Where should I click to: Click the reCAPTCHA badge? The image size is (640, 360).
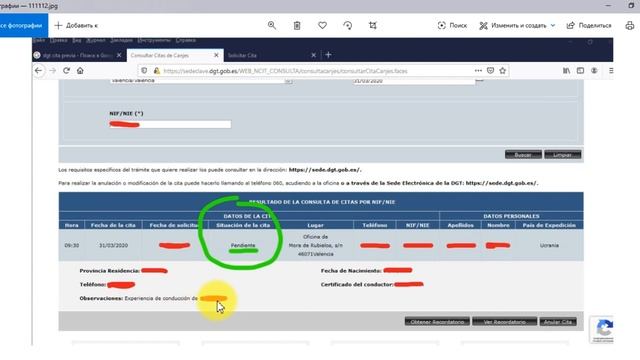(x=603, y=329)
